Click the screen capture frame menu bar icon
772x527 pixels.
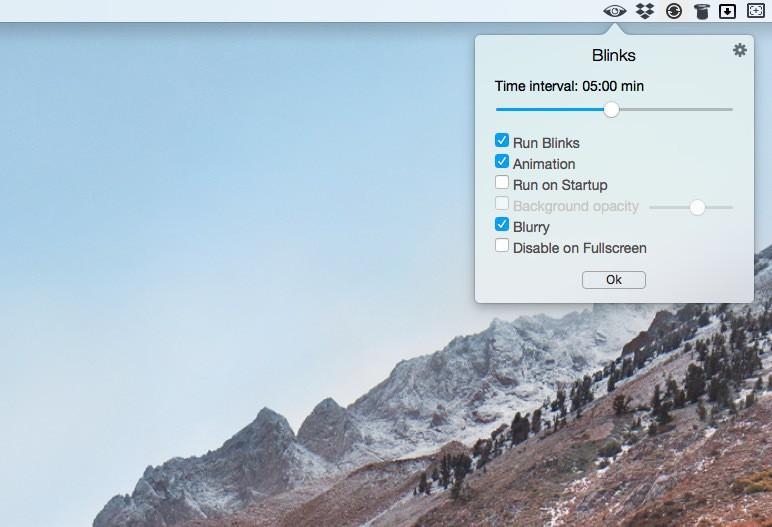(756, 10)
